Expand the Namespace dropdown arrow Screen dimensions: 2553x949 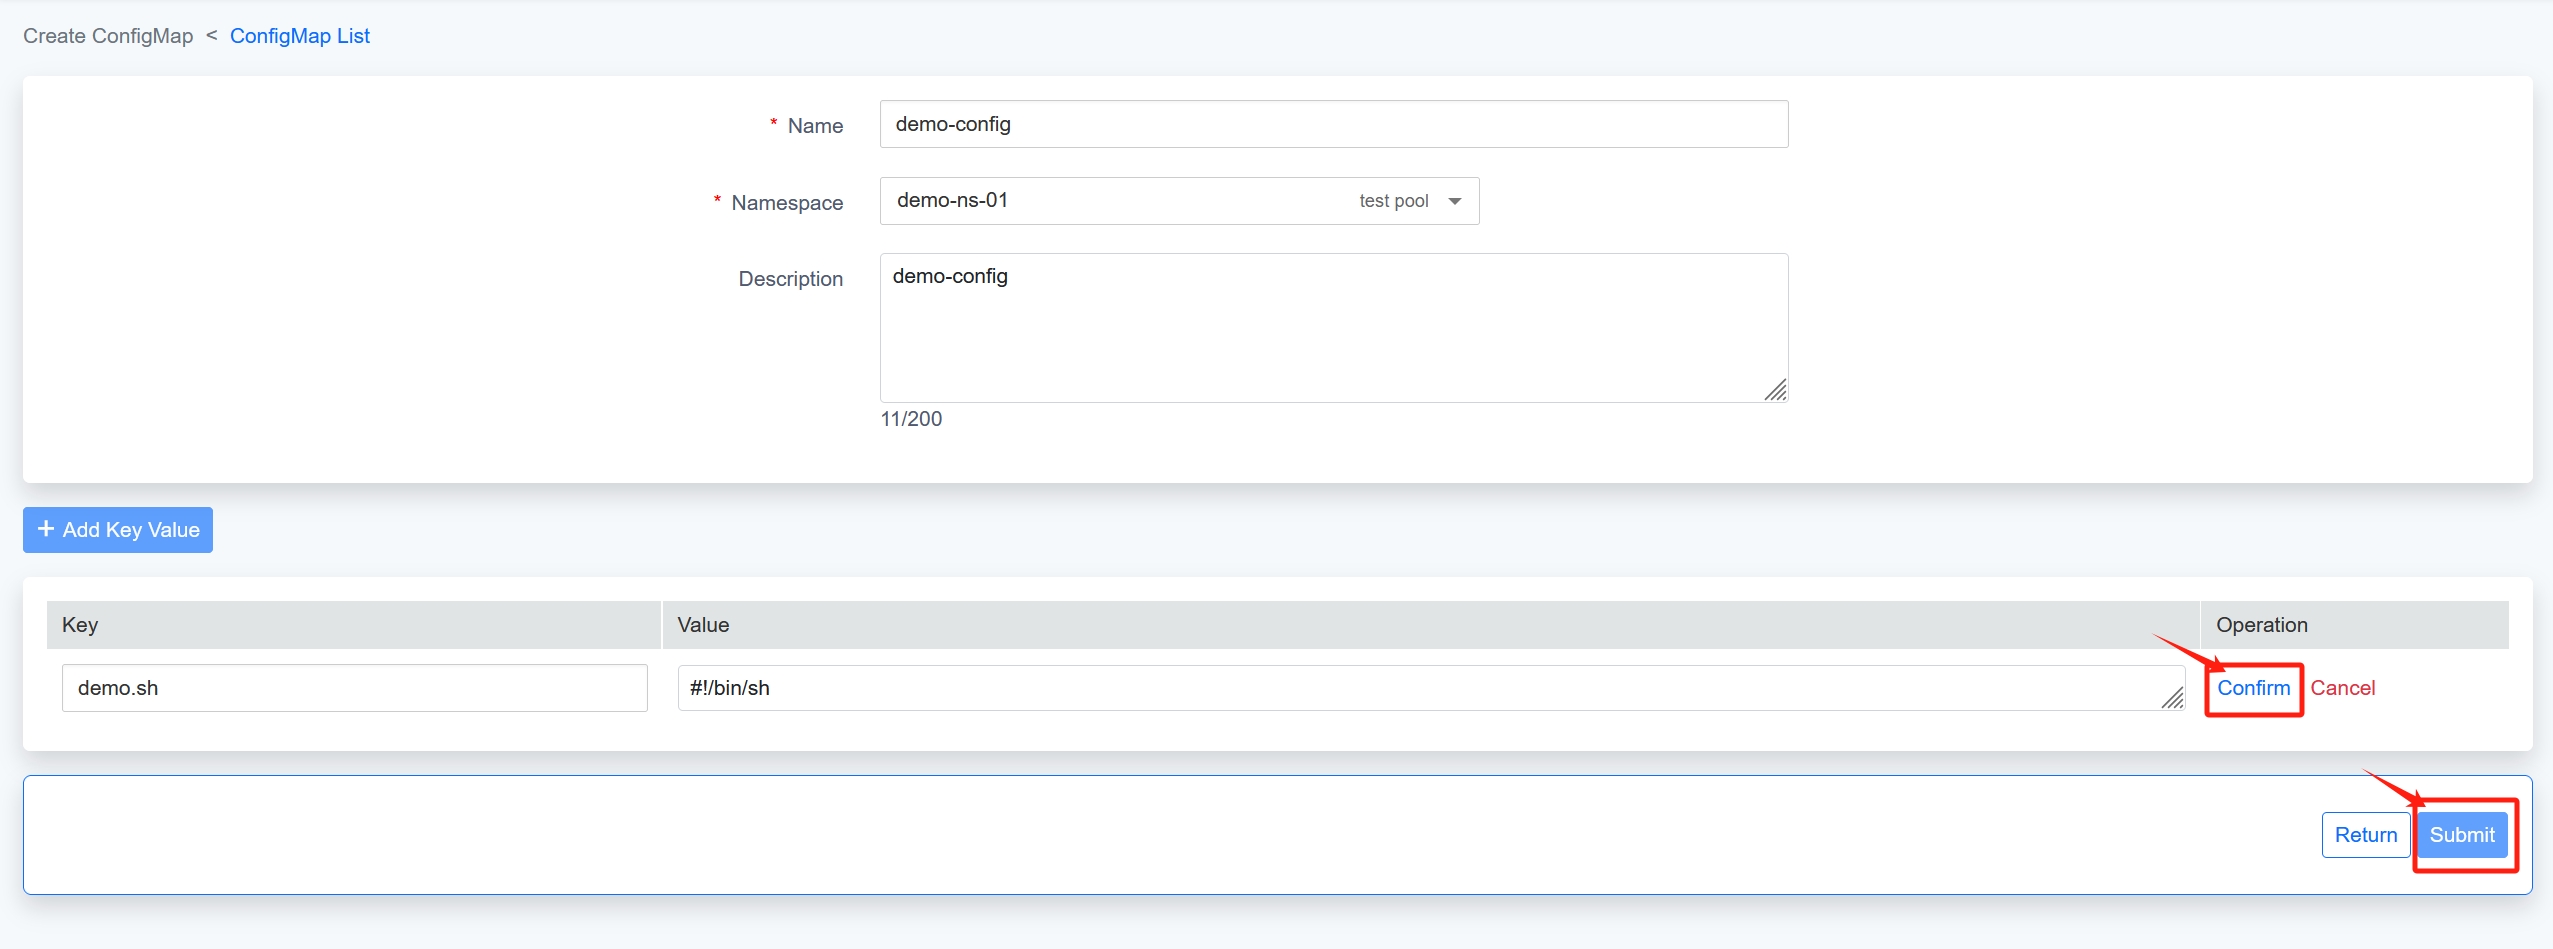point(1455,201)
